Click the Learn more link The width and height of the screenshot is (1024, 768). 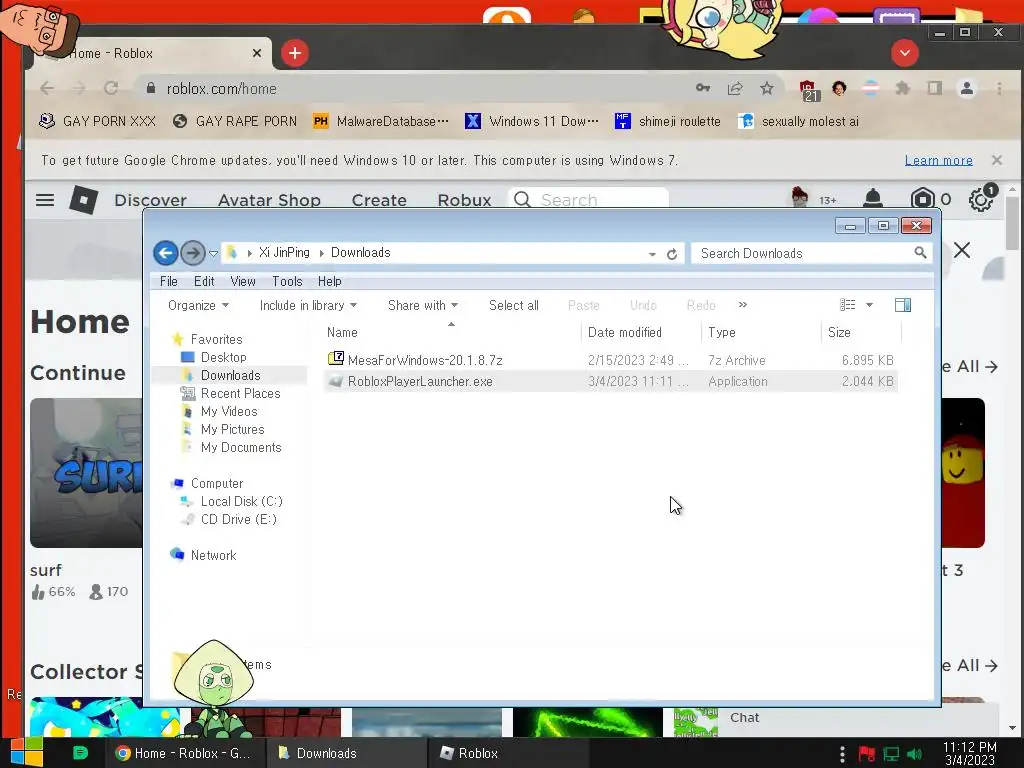[x=938, y=161]
